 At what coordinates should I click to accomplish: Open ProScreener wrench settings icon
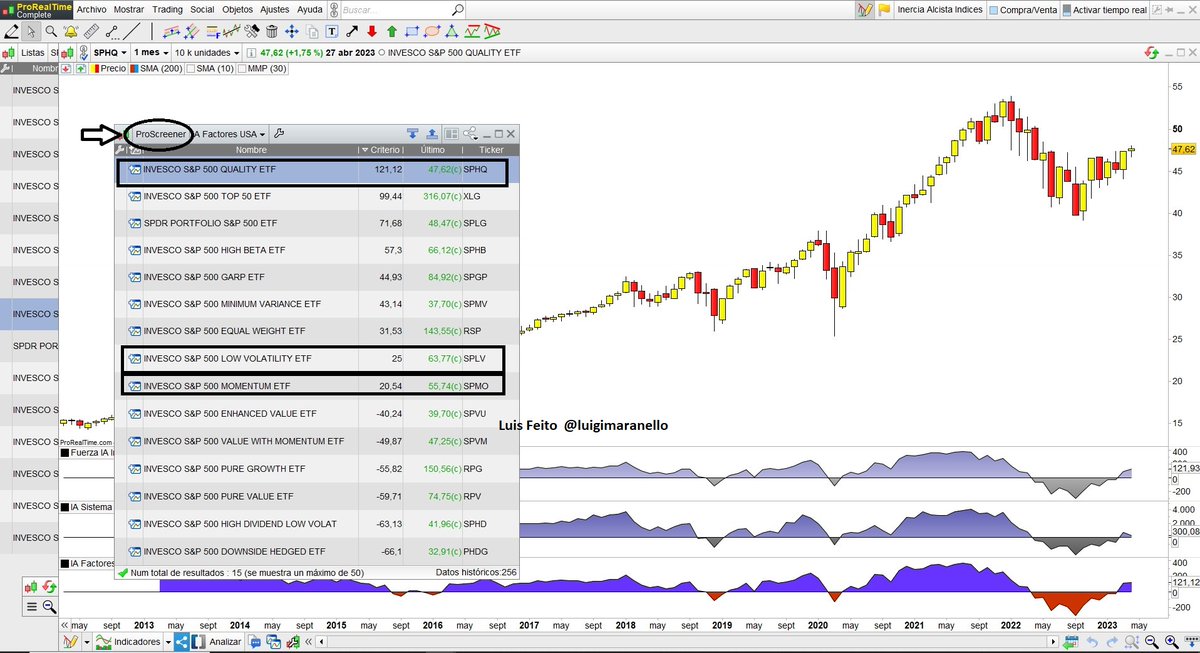click(279, 133)
